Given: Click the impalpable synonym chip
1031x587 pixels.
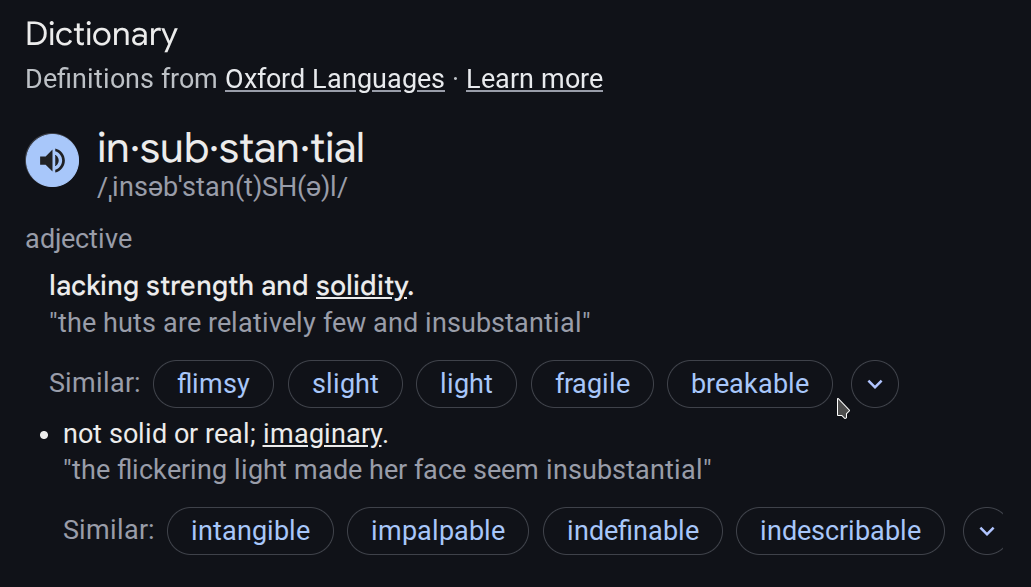Looking at the screenshot, I should 437,531.
